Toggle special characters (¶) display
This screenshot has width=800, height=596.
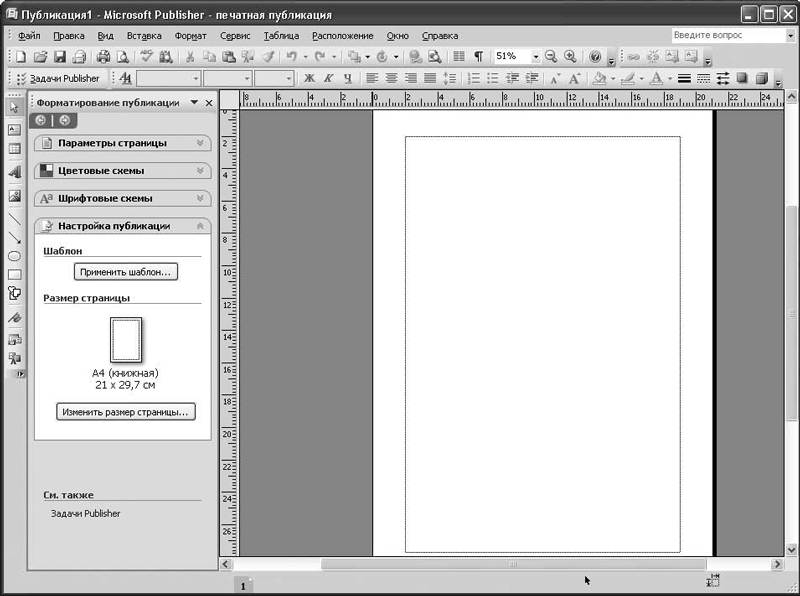coord(478,57)
